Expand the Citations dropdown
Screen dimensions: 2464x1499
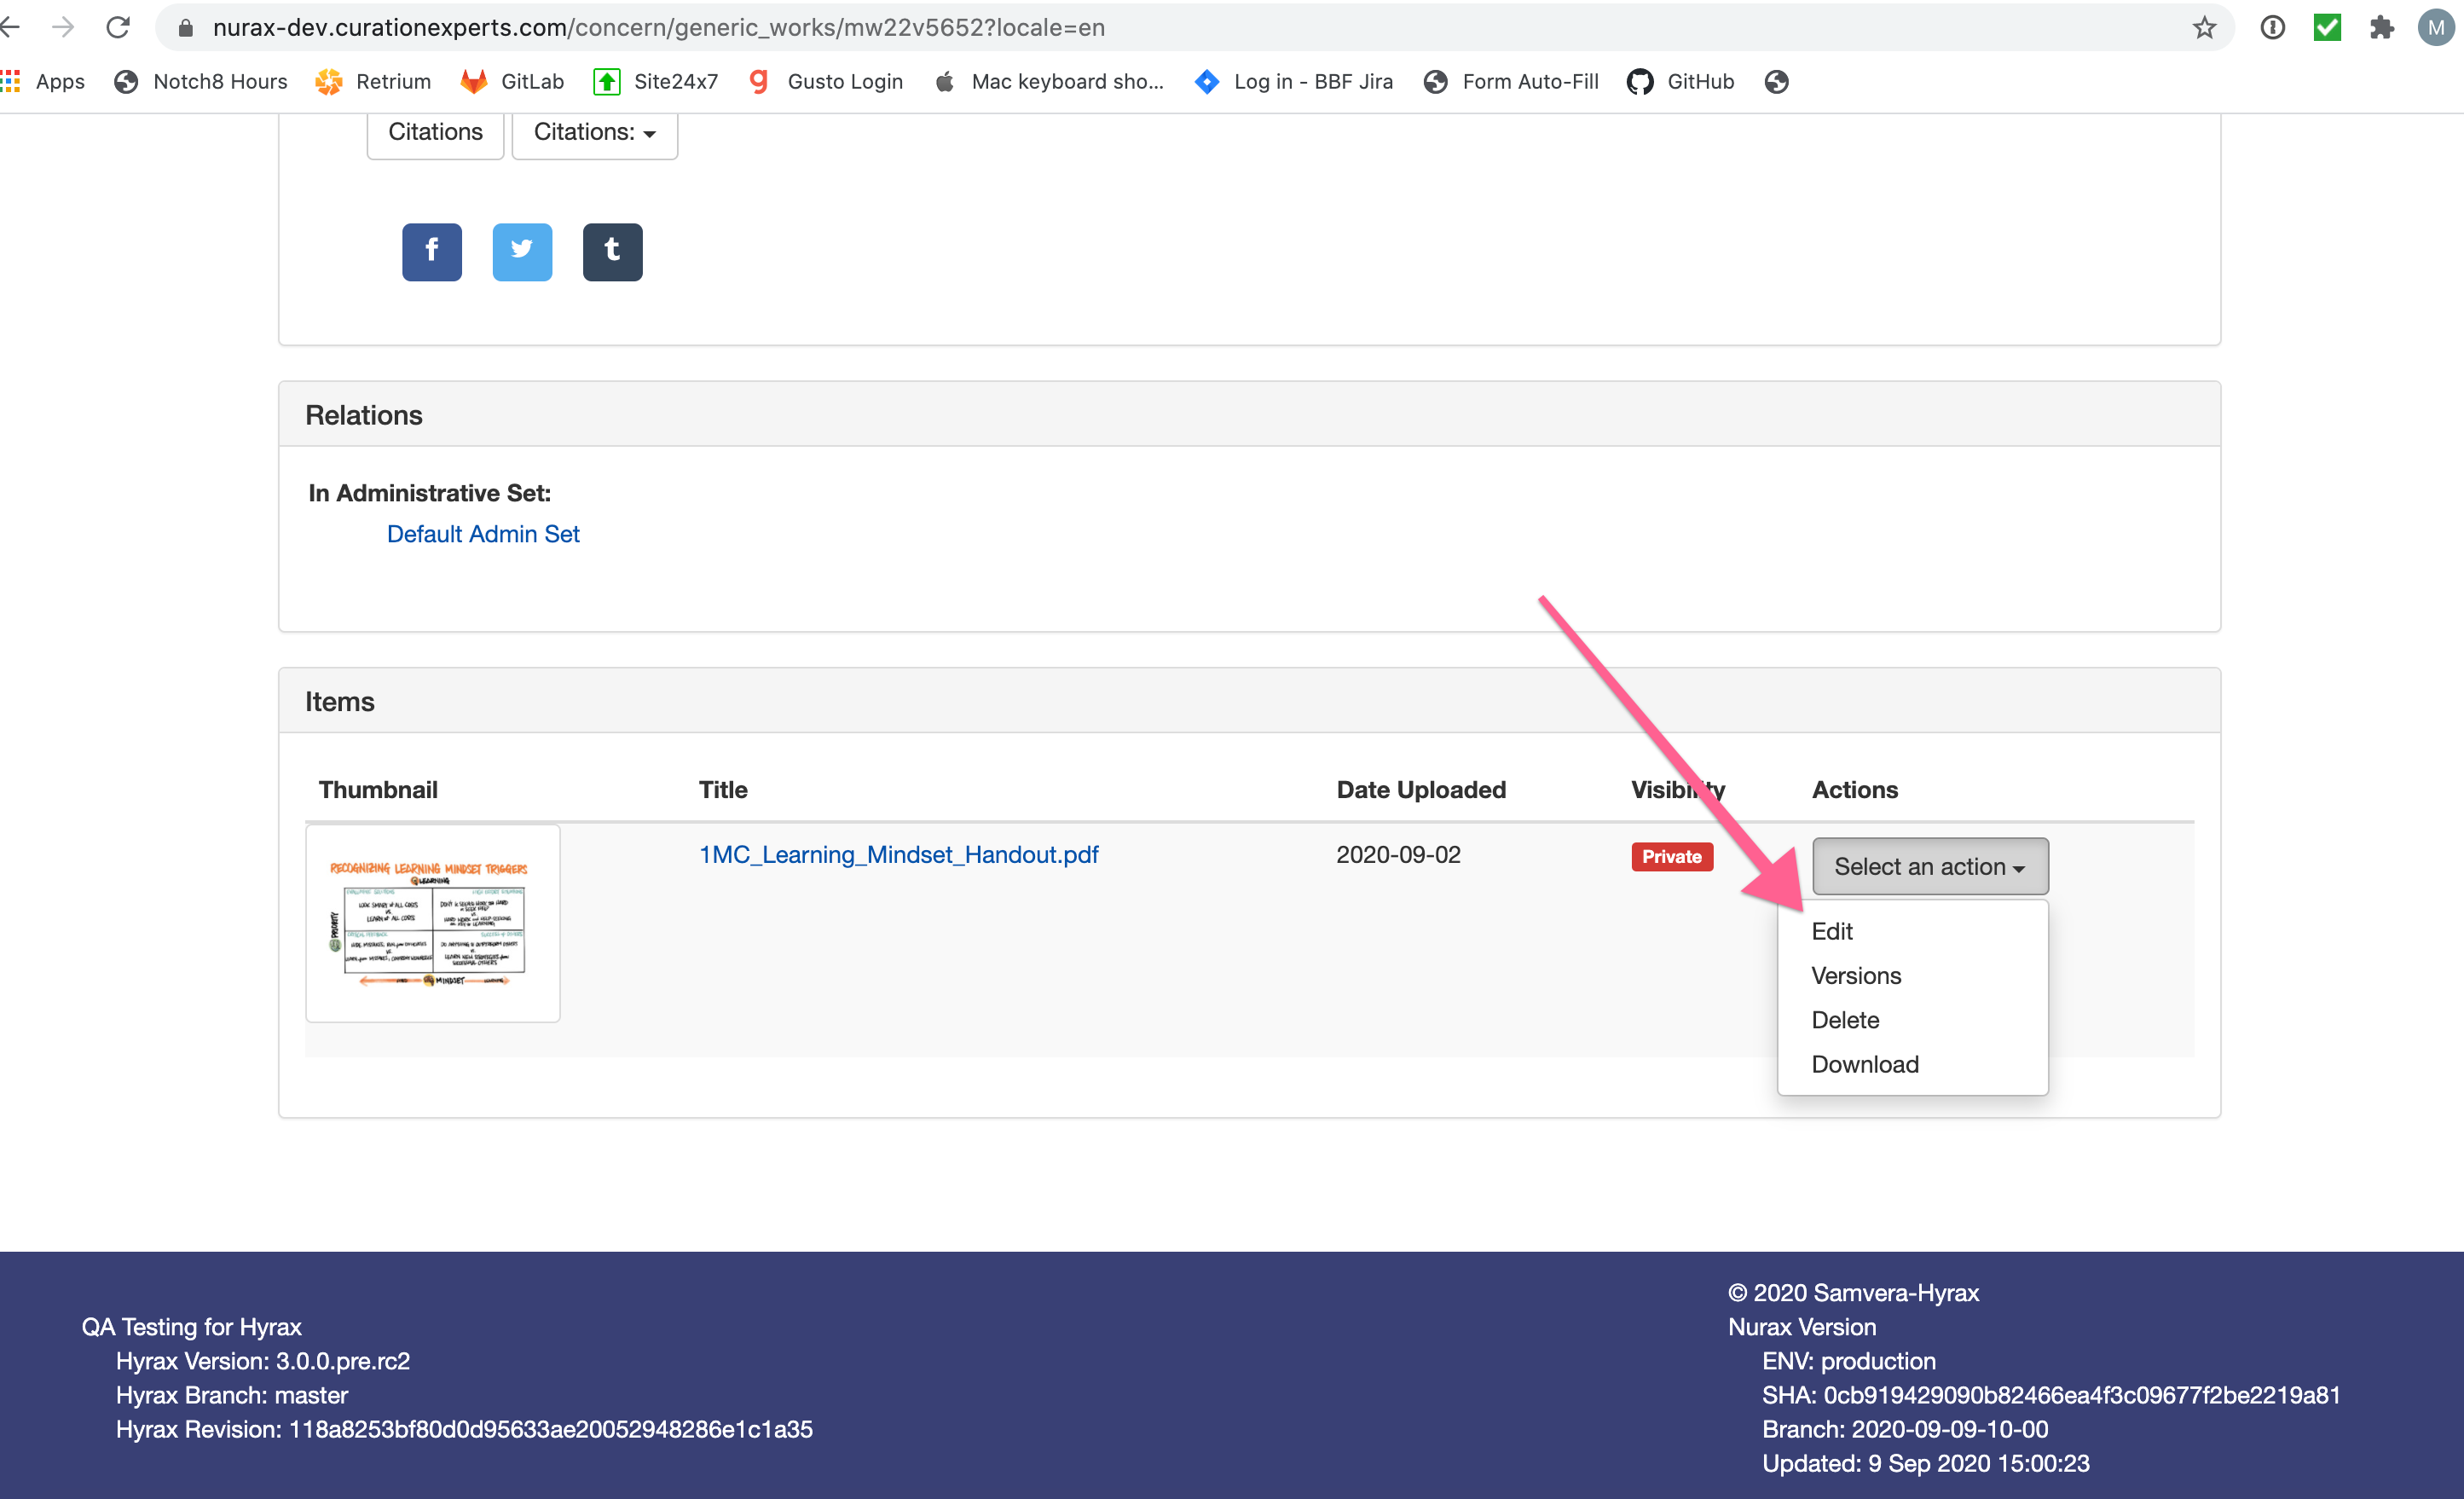(594, 131)
